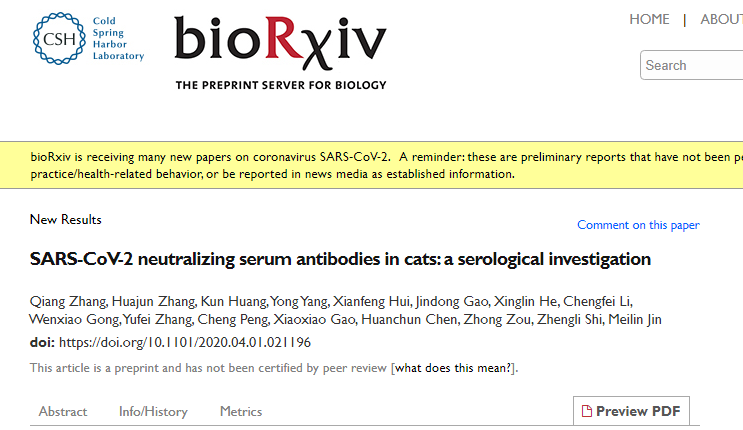This screenshot has width=743, height=430.
Task: Select author Zhengli Shi
Action: point(572,320)
